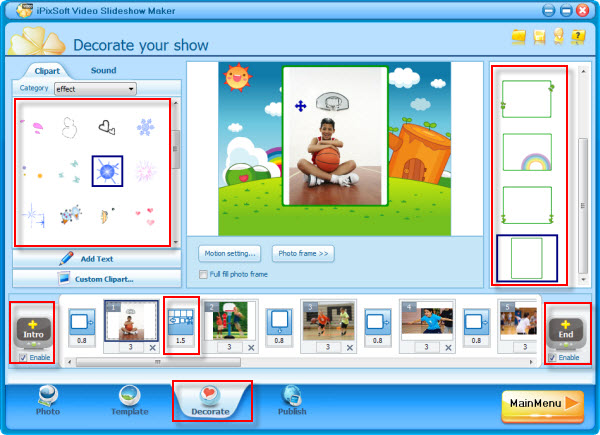Image resolution: width=600 pixels, height=435 pixels.
Task: Select the ice cream cluster clipart
Action: 70,215
